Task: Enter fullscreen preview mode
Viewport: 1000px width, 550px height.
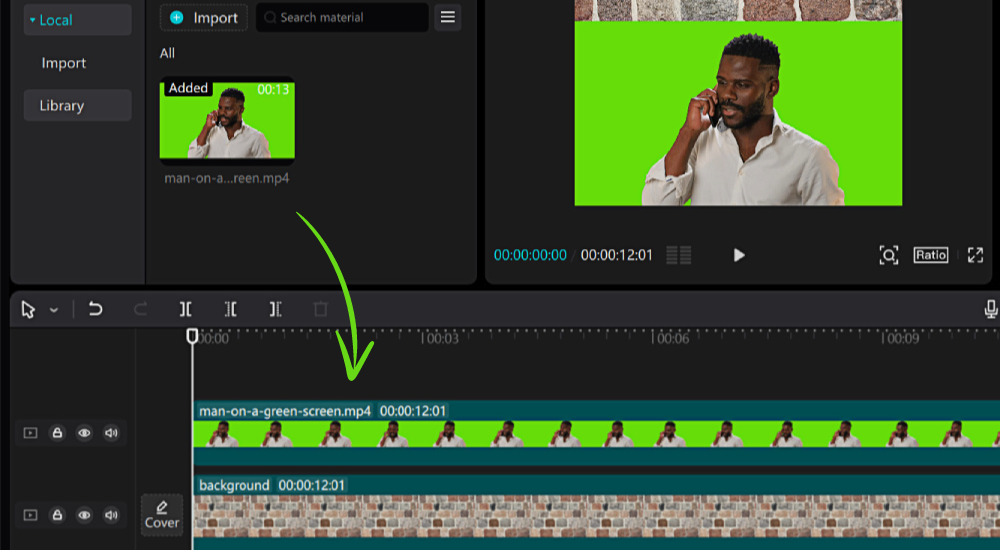Action: click(x=975, y=255)
